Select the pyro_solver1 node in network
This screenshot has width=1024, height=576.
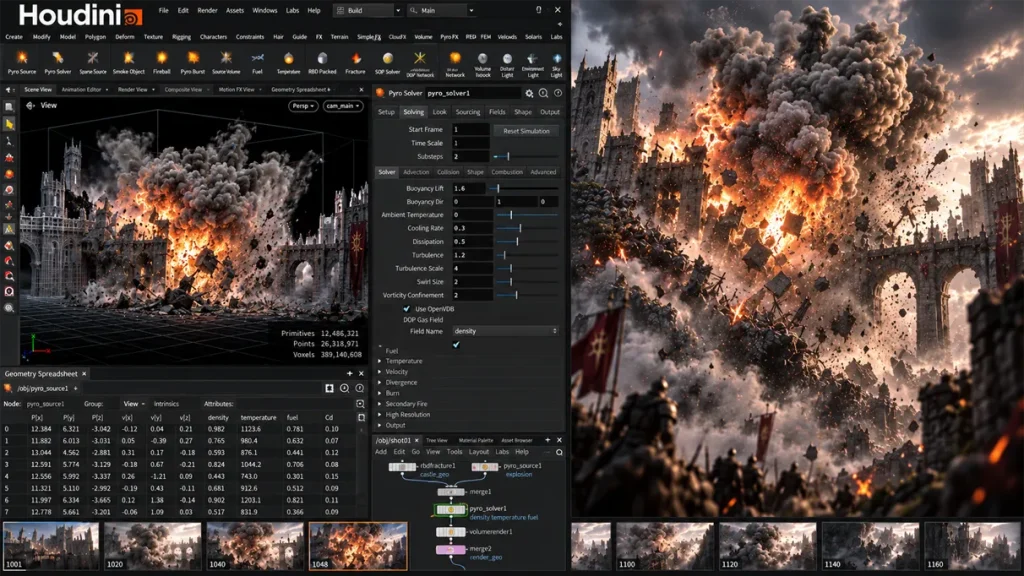(451, 509)
